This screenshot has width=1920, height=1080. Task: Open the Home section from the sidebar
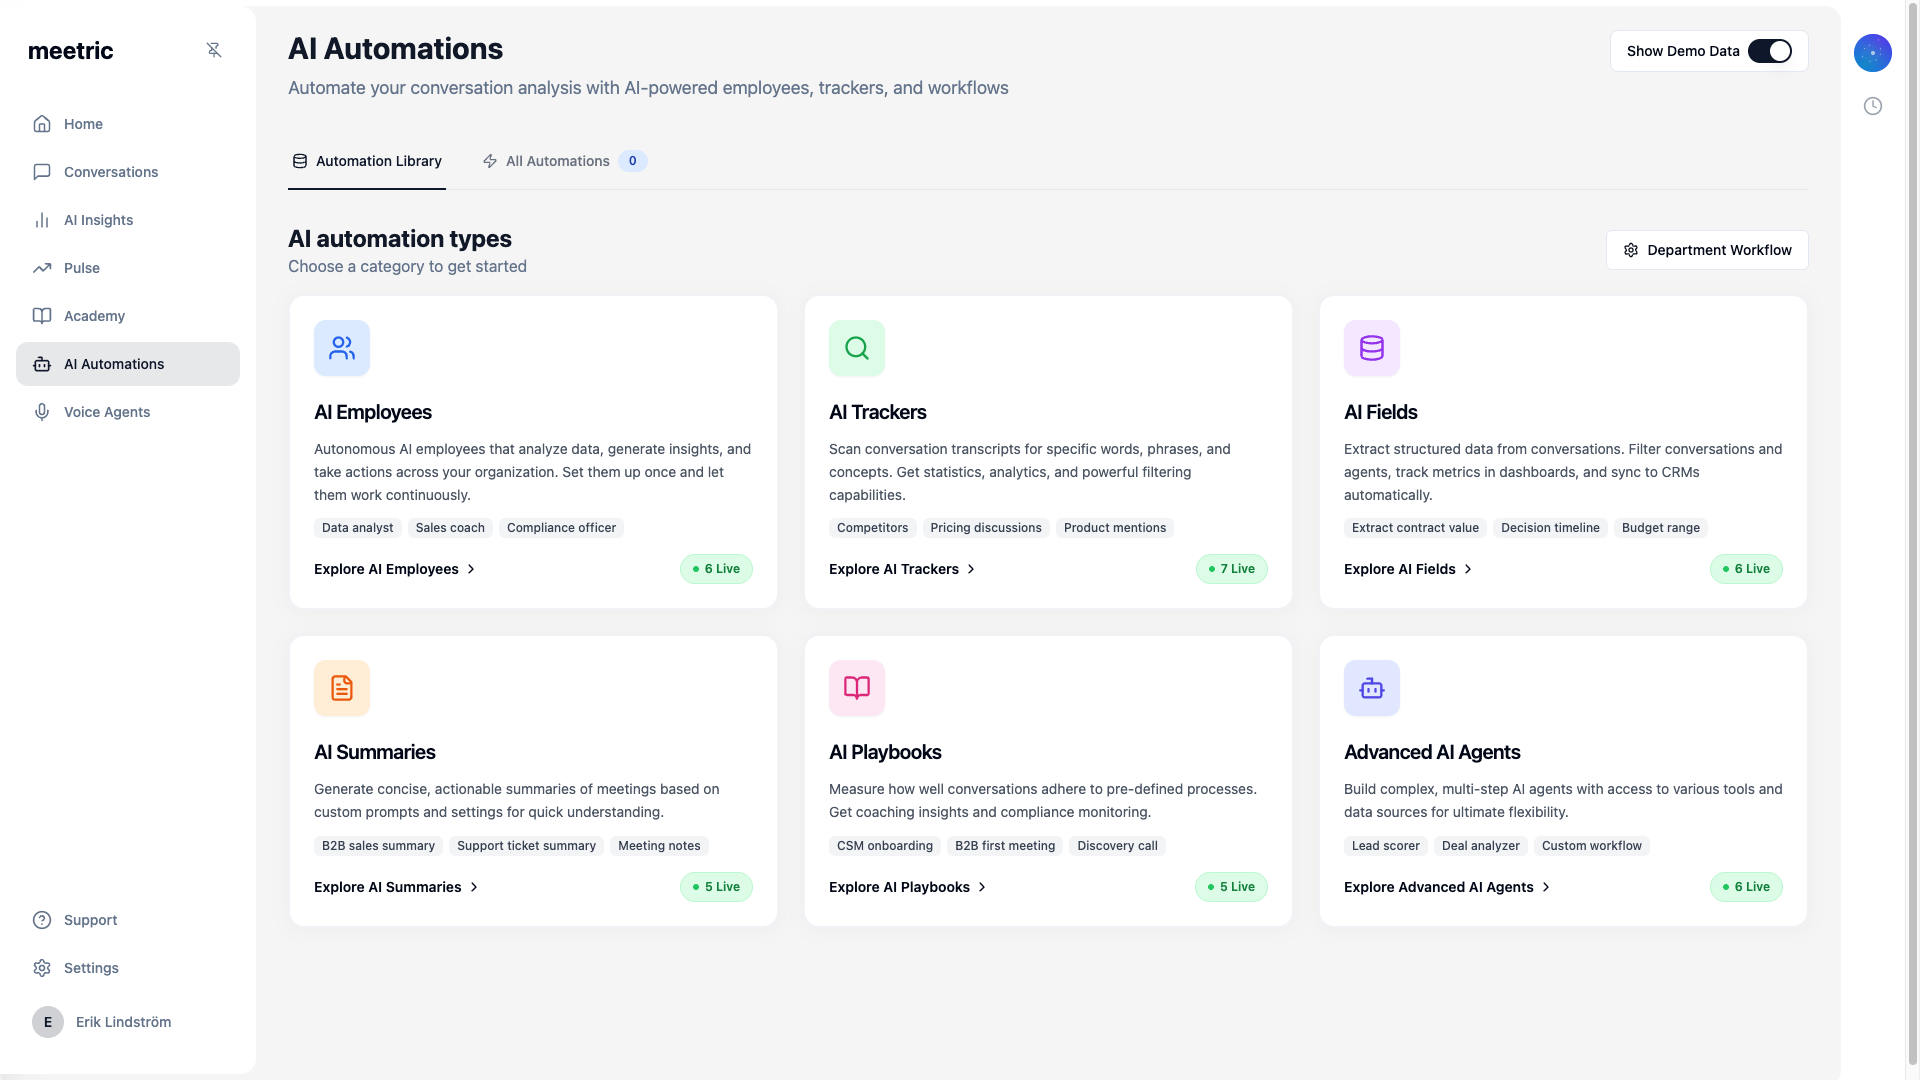click(x=83, y=124)
